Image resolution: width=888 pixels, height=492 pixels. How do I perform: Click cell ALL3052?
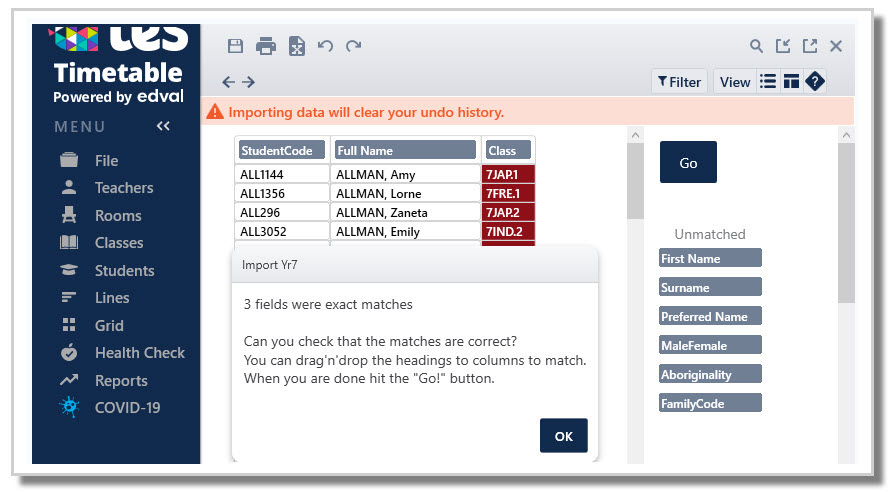tap(282, 232)
